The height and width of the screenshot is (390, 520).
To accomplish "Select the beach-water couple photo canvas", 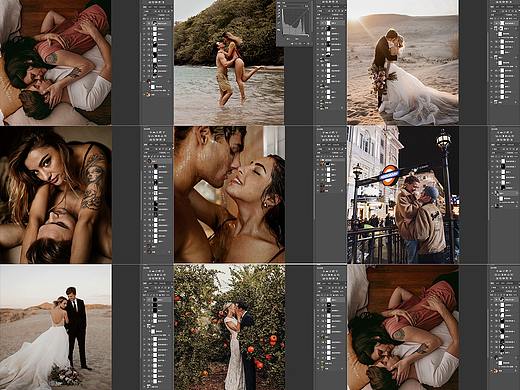I will coord(229,62).
